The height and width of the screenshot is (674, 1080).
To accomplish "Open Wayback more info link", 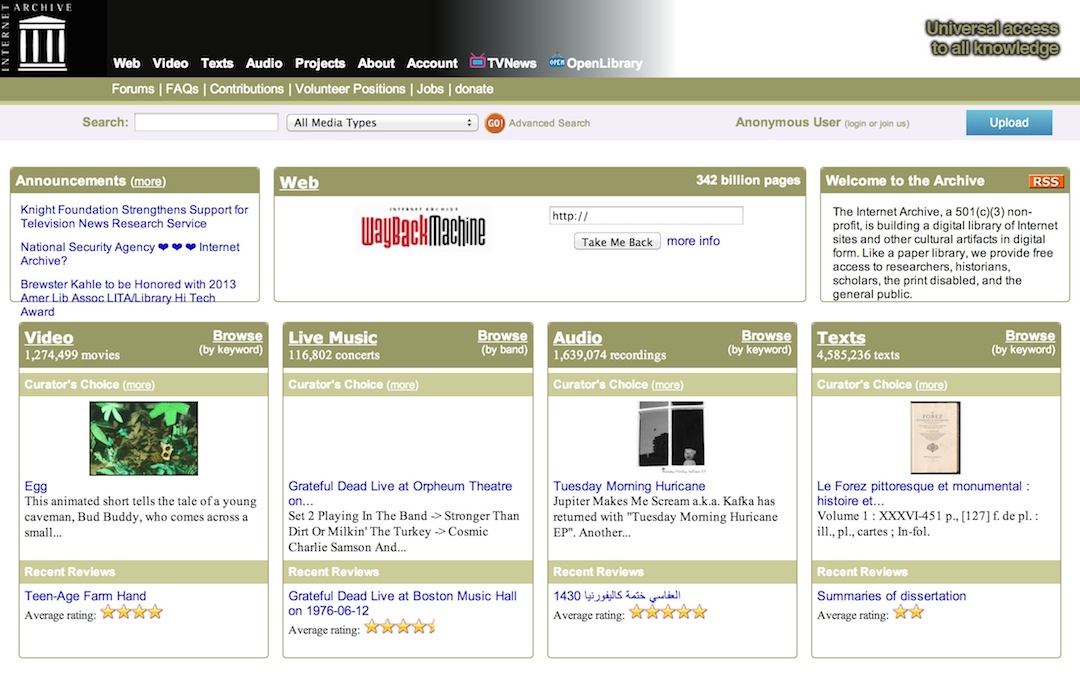I will coord(693,241).
